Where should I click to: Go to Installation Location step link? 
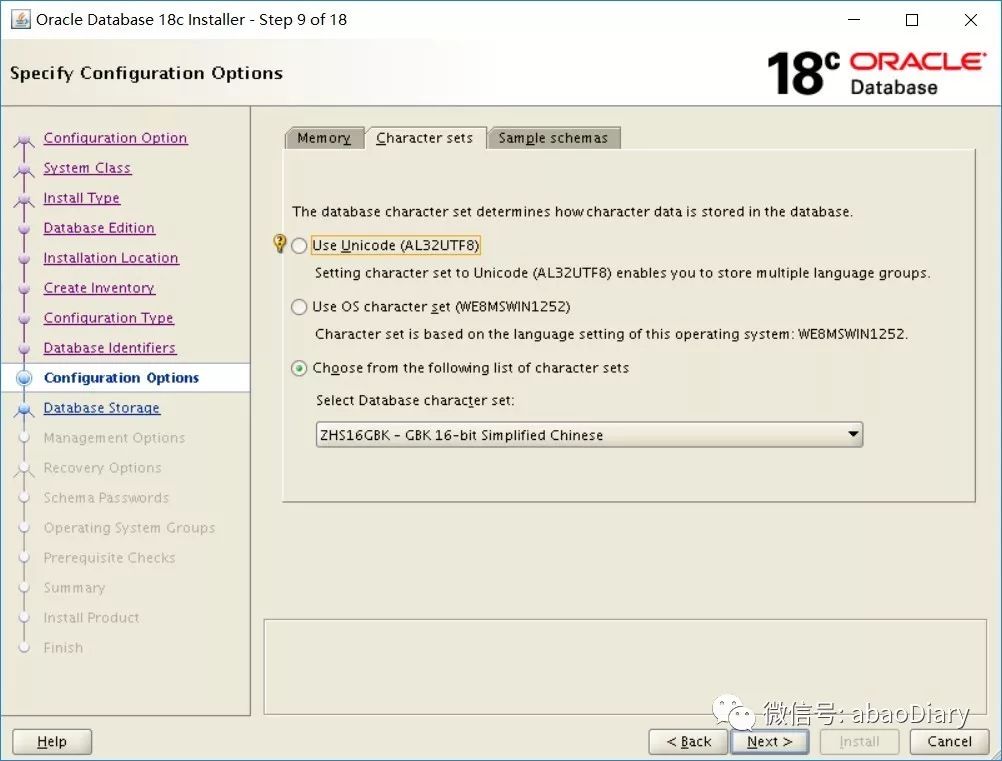pyautogui.click(x=111, y=258)
